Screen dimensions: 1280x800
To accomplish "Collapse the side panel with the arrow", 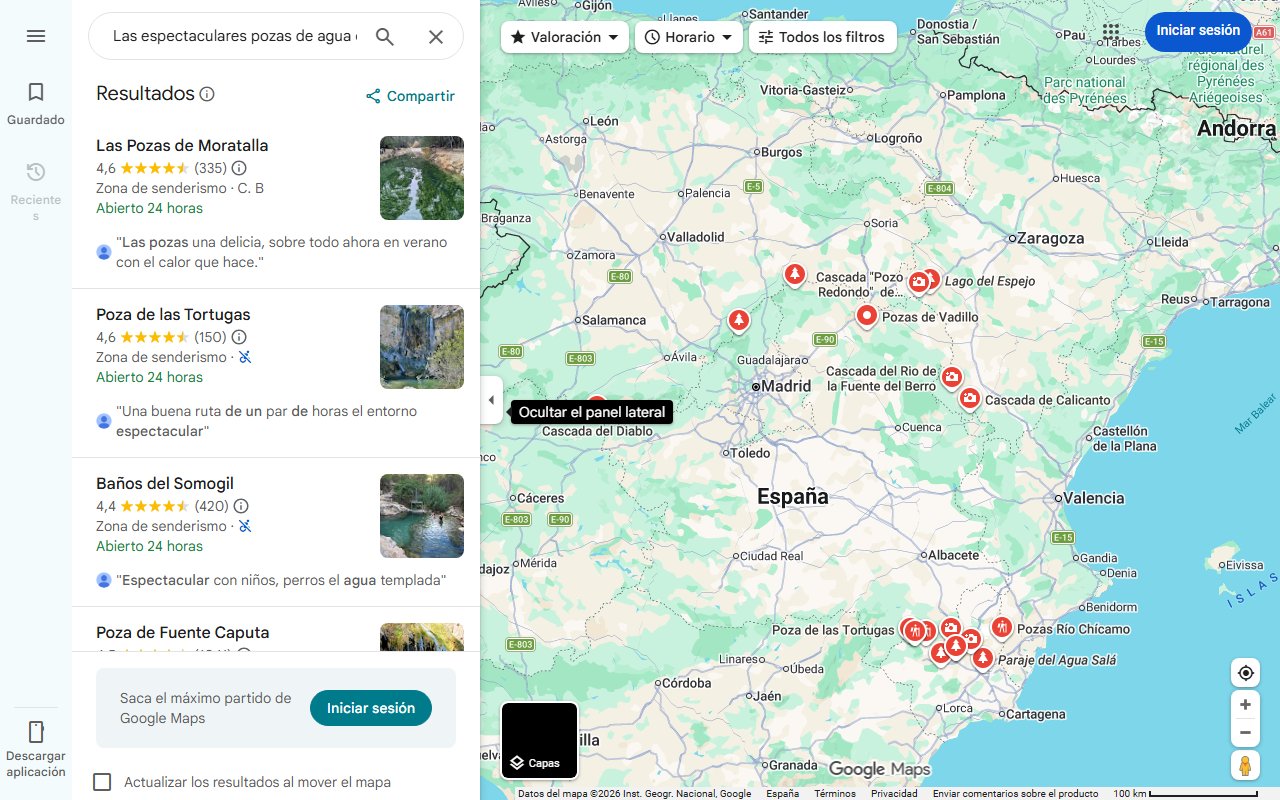I will point(491,400).
